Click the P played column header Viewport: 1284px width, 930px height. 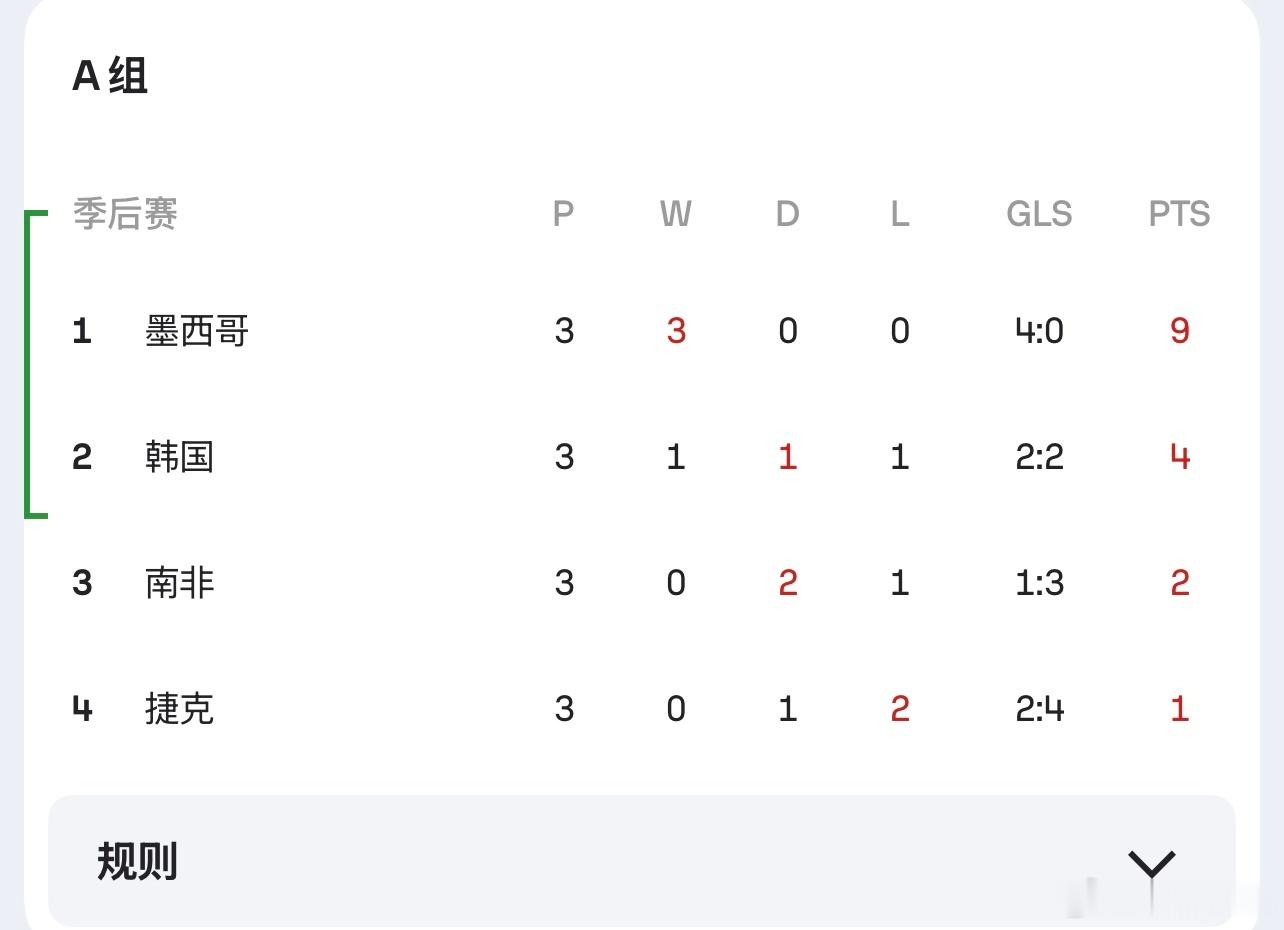point(564,214)
